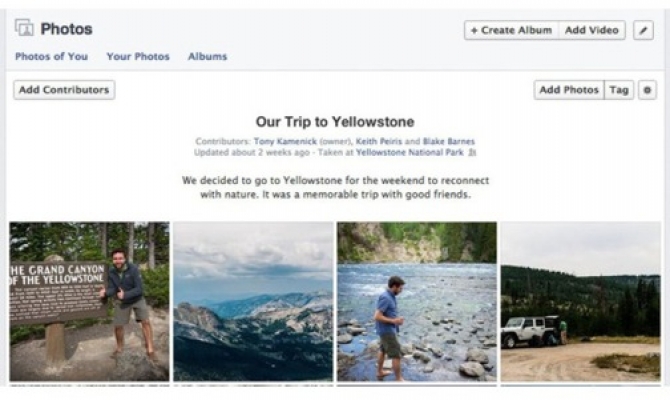670x400 pixels.
Task: Open the photo of man standing in river
Action: [417, 301]
